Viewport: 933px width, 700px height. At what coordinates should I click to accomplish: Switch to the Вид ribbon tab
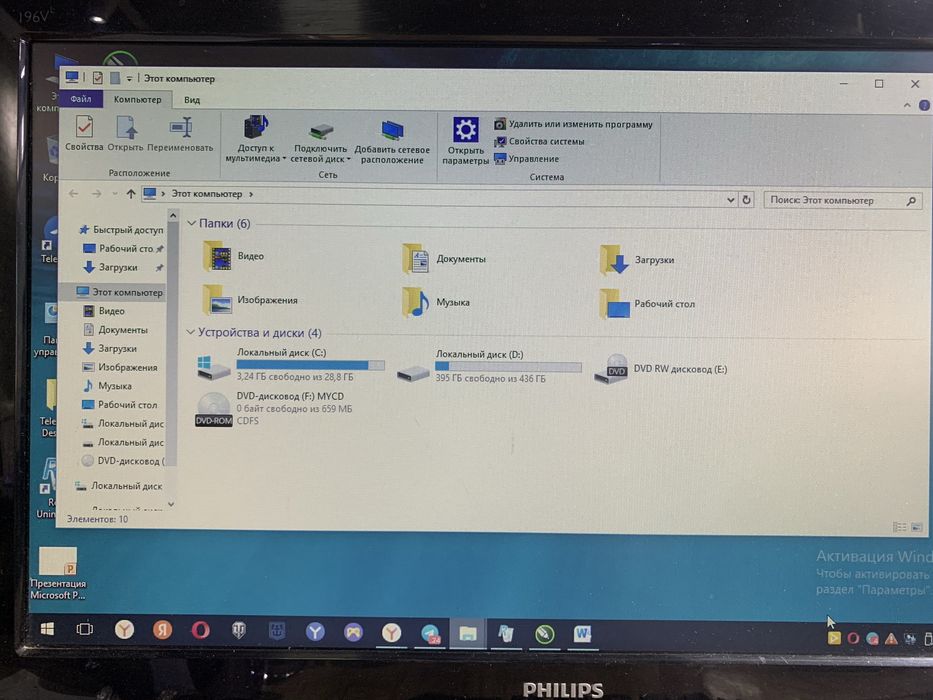tap(192, 100)
